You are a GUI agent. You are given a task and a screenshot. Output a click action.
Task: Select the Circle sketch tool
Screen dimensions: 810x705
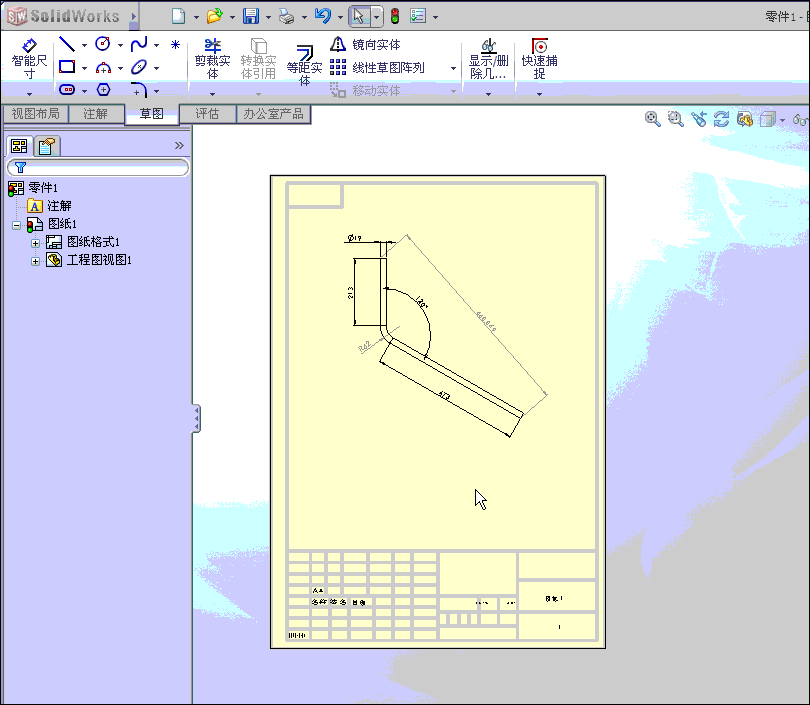coord(103,44)
